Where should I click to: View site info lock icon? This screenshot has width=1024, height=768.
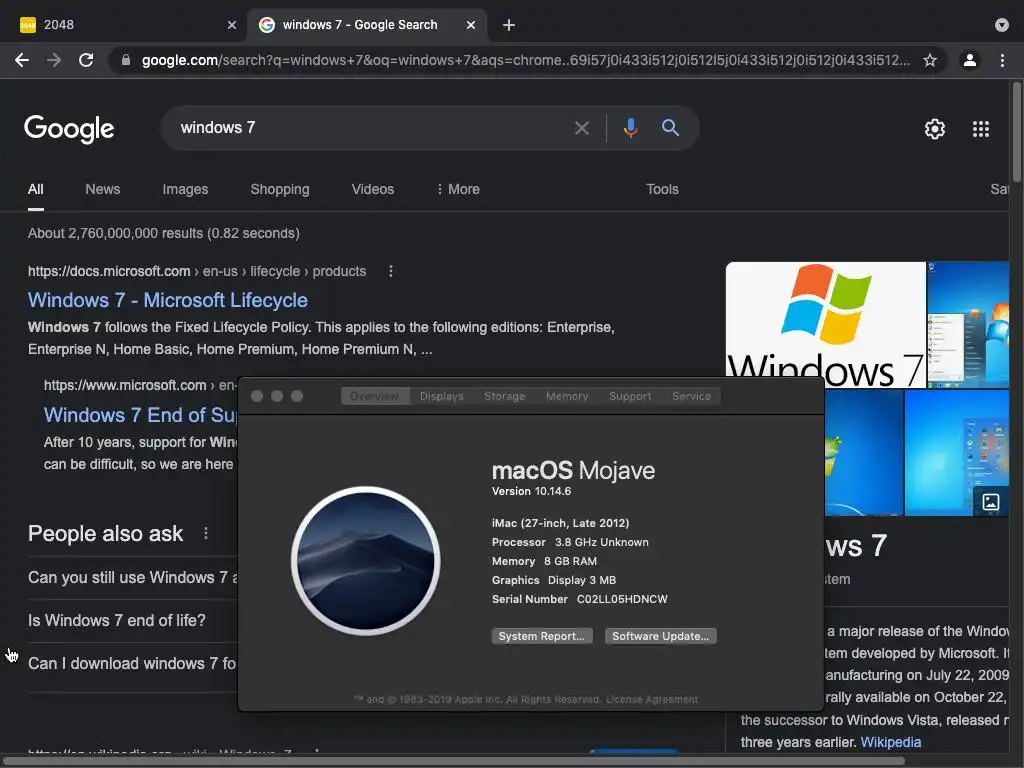[x=126, y=60]
